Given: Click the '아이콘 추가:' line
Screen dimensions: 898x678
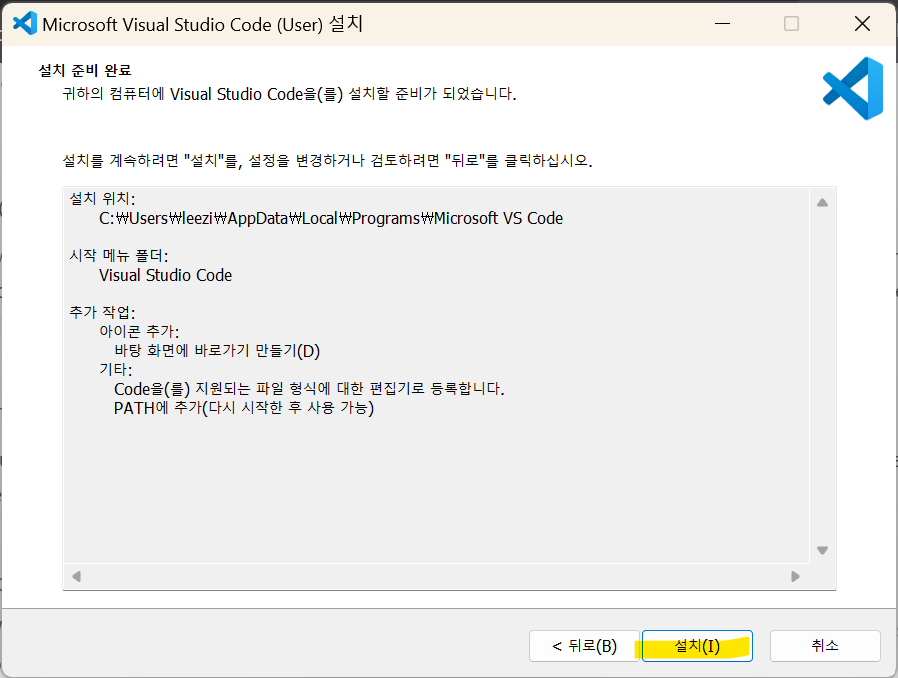Looking at the screenshot, I should coord(139,332).
